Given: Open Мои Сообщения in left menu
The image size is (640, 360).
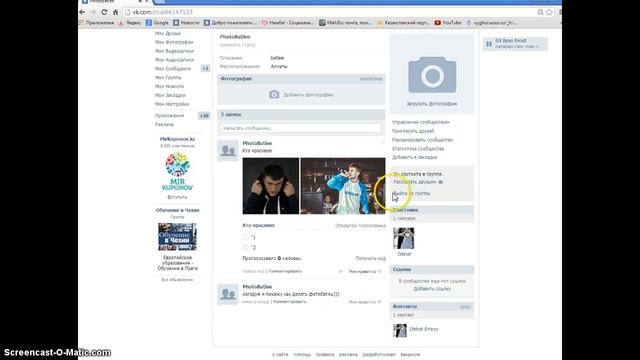Looking at the screenshot, I should (x=173, y=69).
